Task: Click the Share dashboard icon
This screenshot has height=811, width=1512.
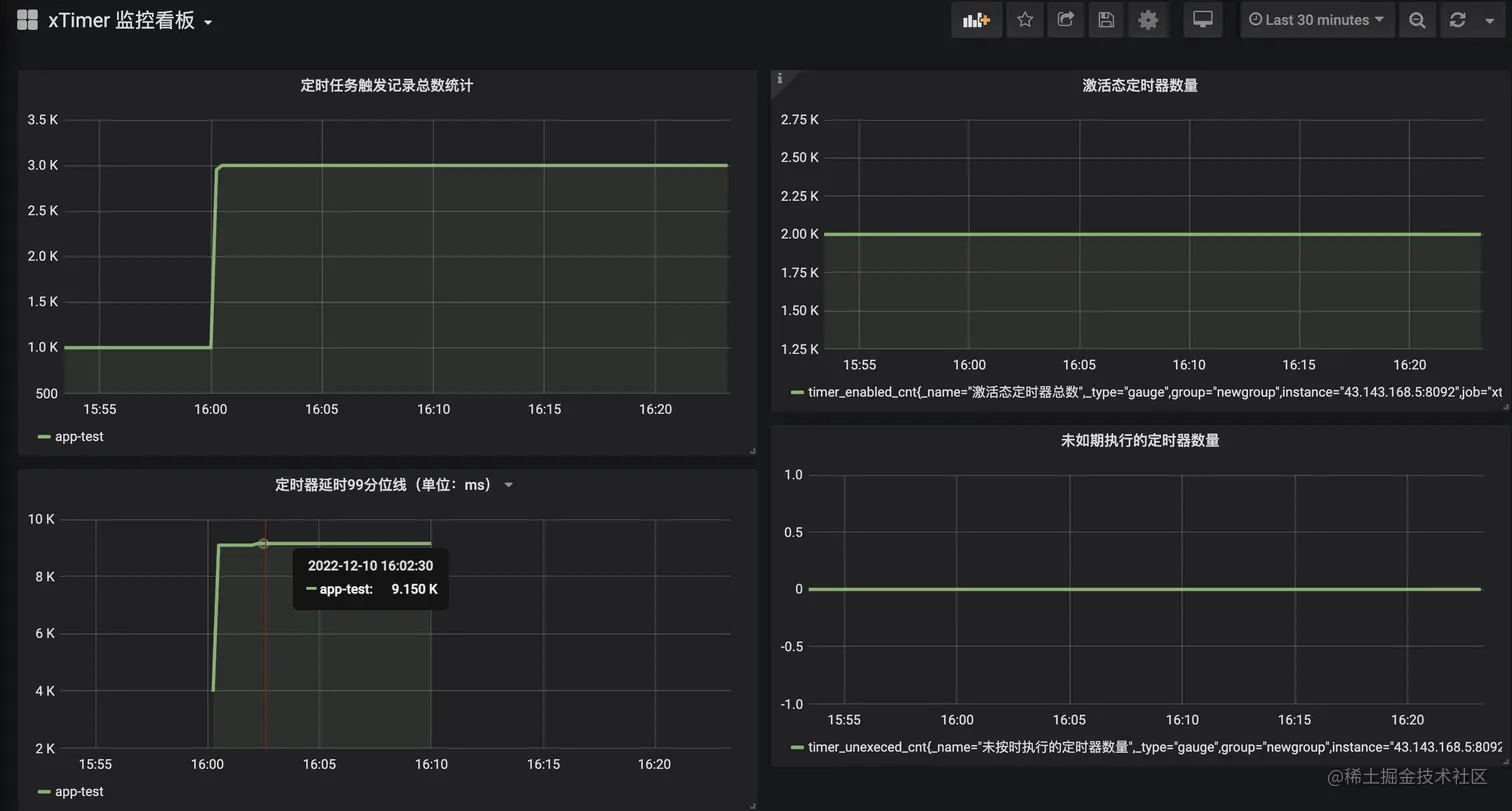Action: (x=1066, y=20)
